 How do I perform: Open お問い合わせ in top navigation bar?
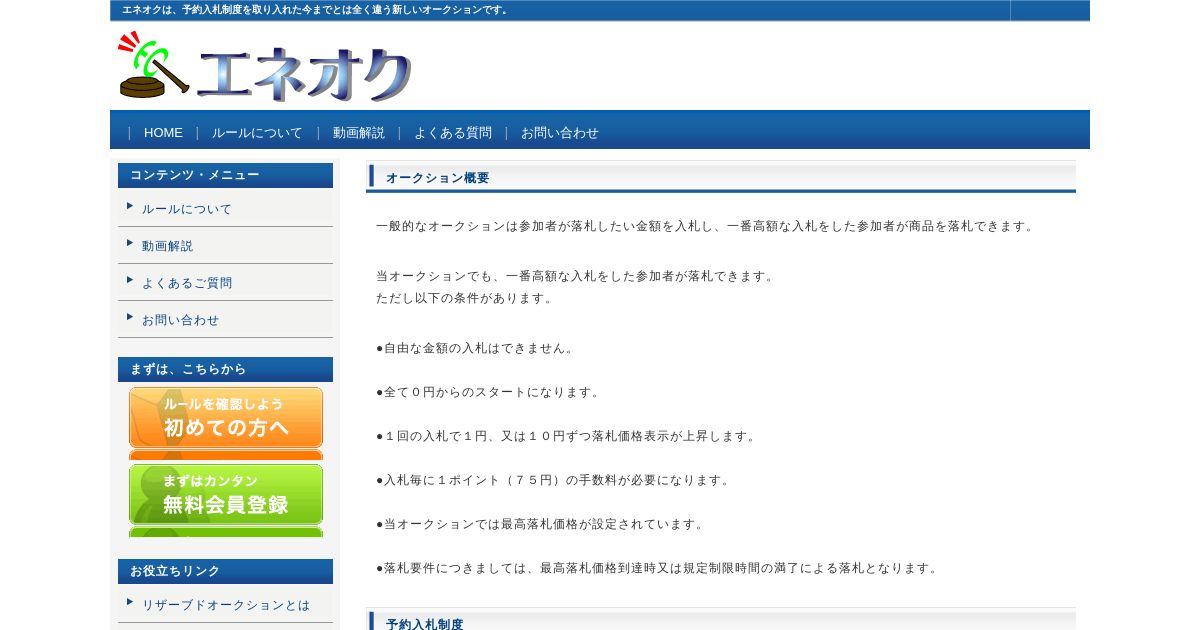coord(560,133)
